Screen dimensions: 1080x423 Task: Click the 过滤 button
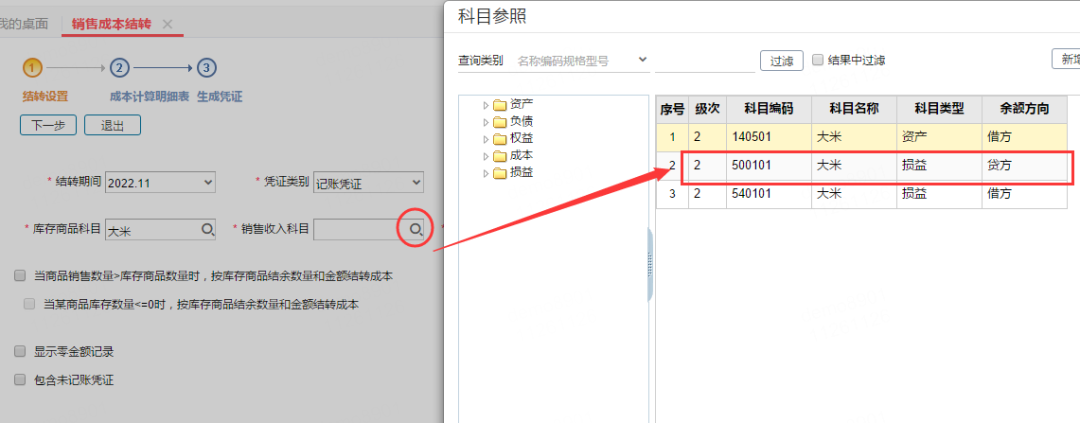coord(781,61)
